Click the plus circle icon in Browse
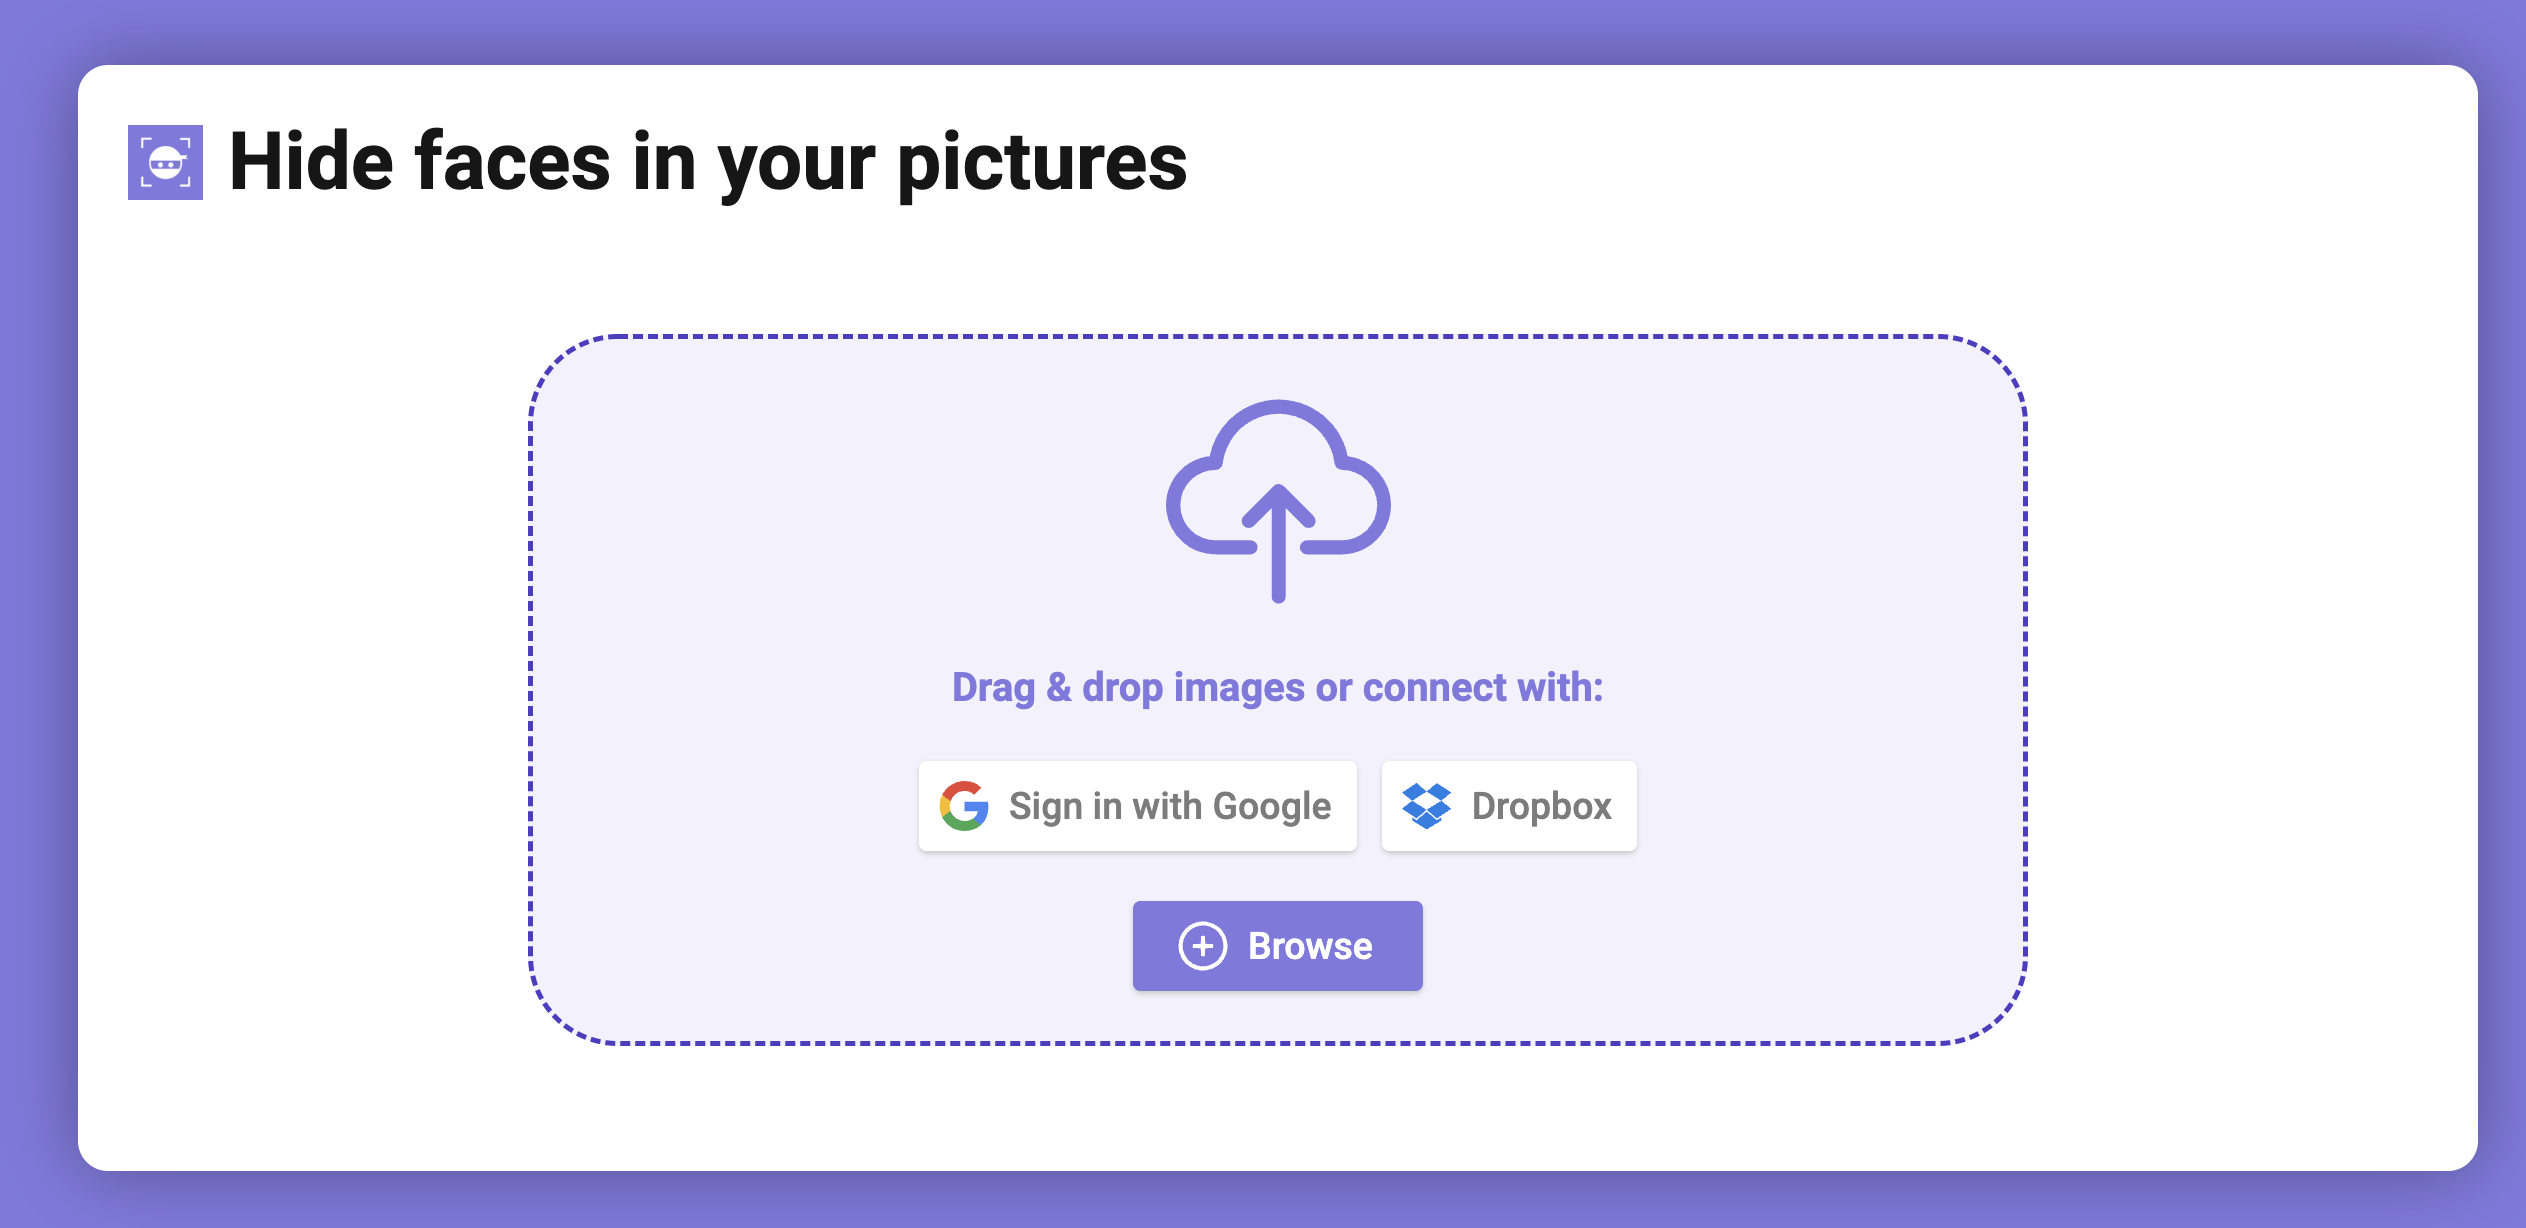The image size is (2526, 1228). tap(1202, 946)
